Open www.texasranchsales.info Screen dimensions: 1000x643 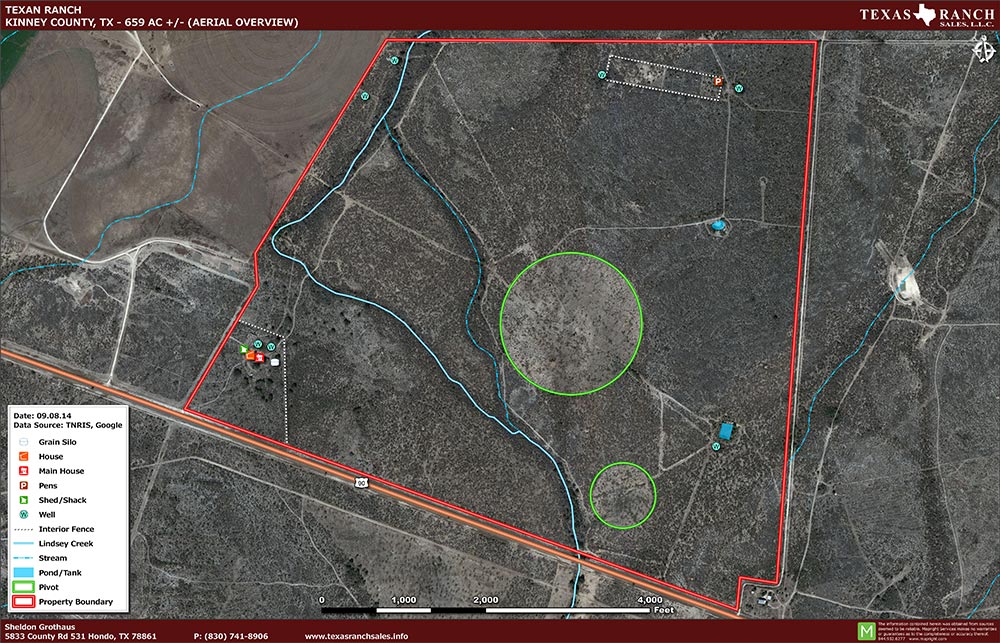click(x=356, y=634)
